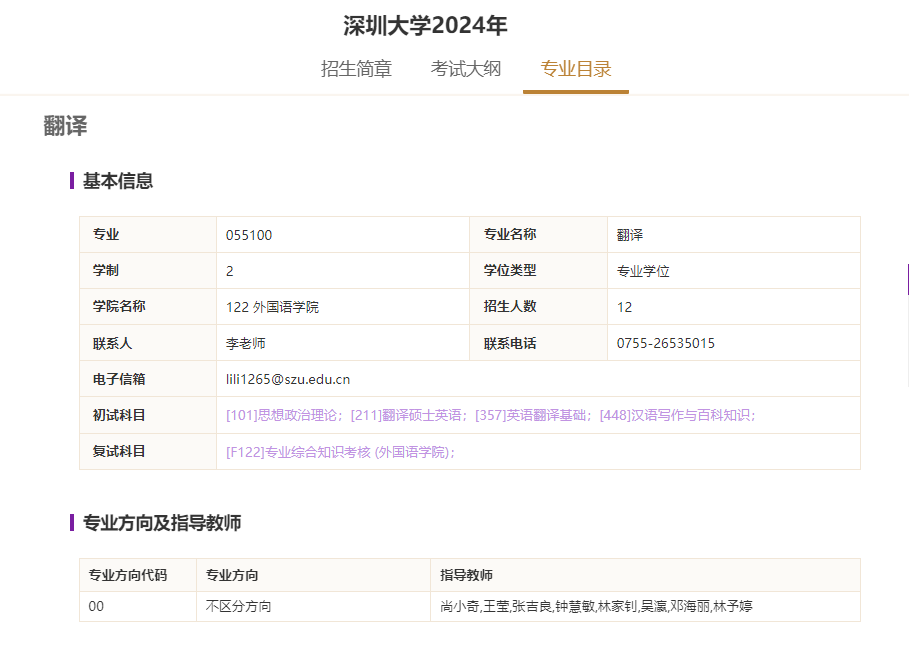Click the 专业名称 row label
This screenshot has width=909, height=648.
[510, 235]
